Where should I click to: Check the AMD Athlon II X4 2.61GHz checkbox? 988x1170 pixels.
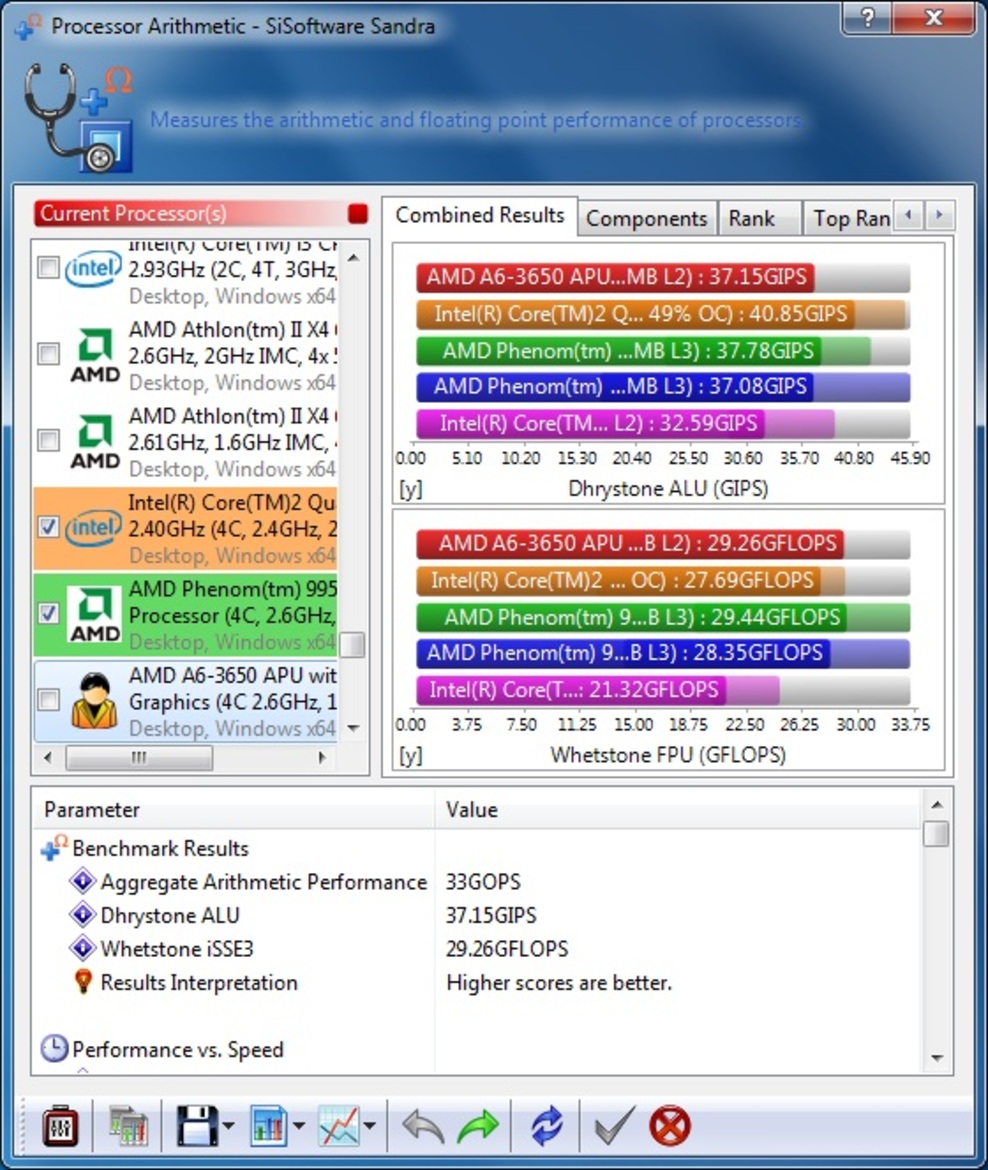coord(49,440)
